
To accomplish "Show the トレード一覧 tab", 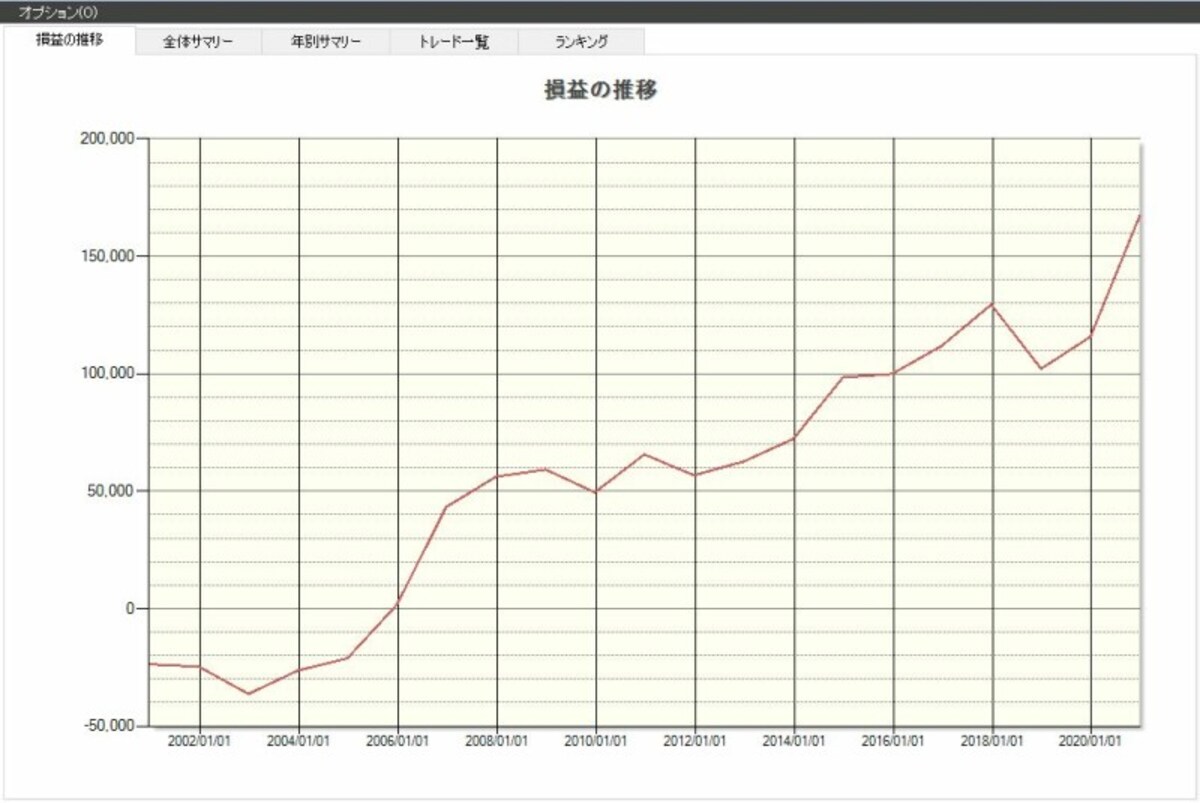I will pyautogui.click(x=454, y=42).
